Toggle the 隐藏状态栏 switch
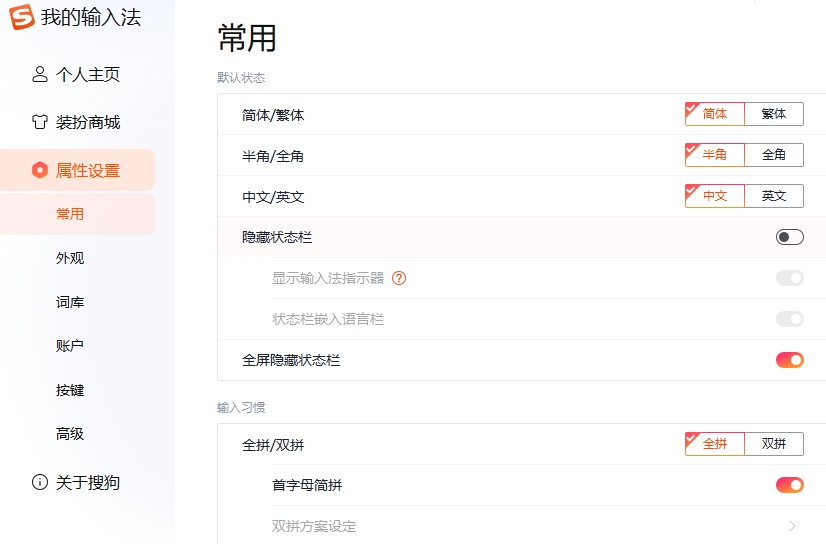This screenshot has width=826, height=544. pos(789,237)
